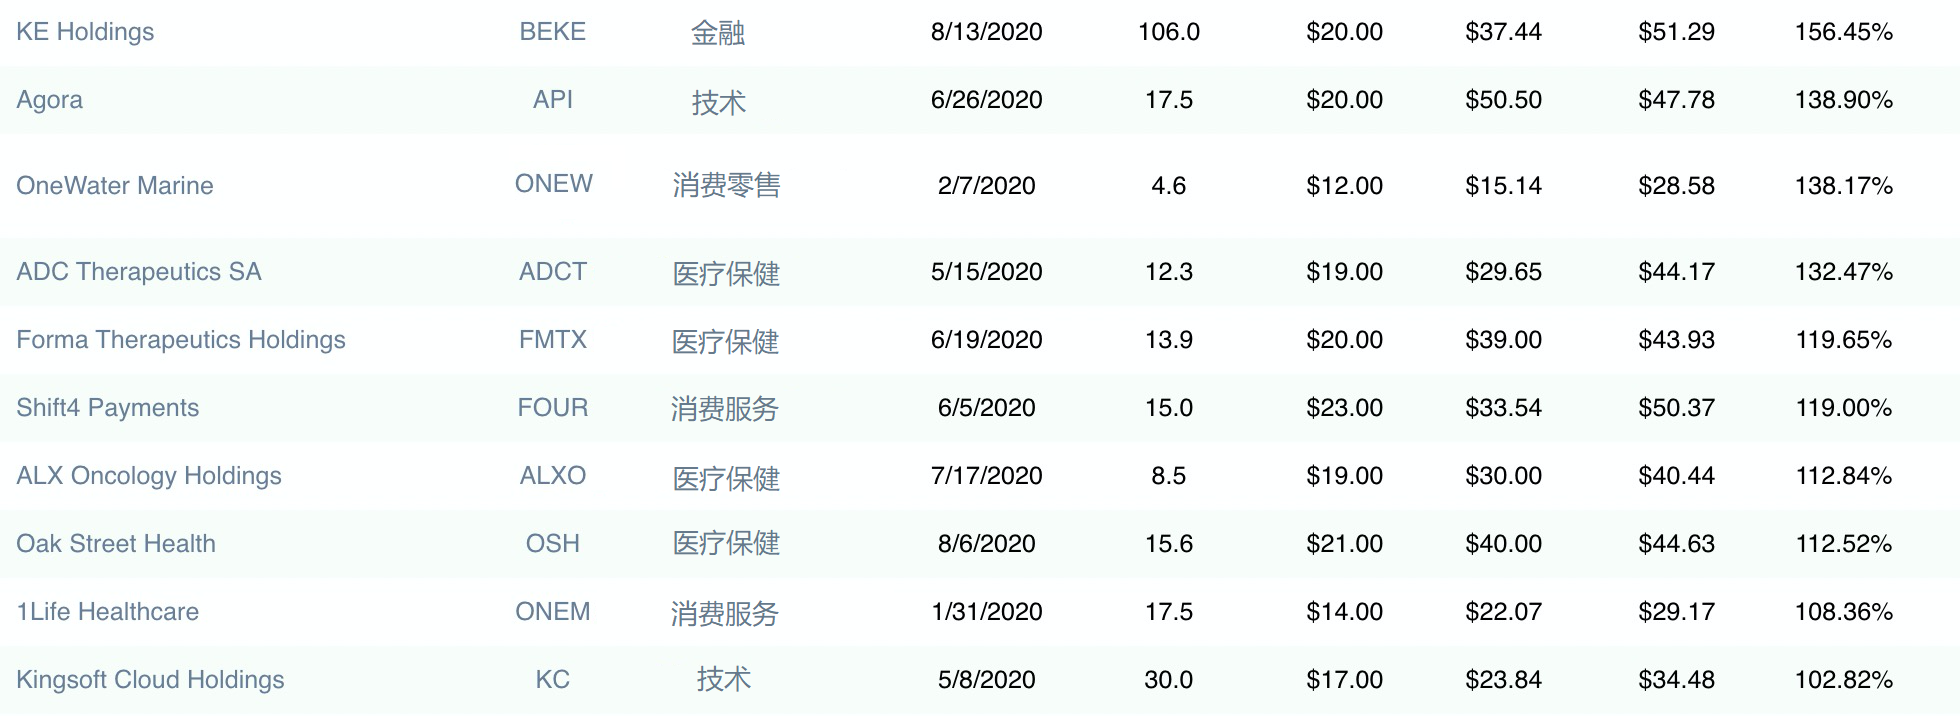
Task: Click 医疗保健 sector in ALX Oncology row
Action: (727, 478)
